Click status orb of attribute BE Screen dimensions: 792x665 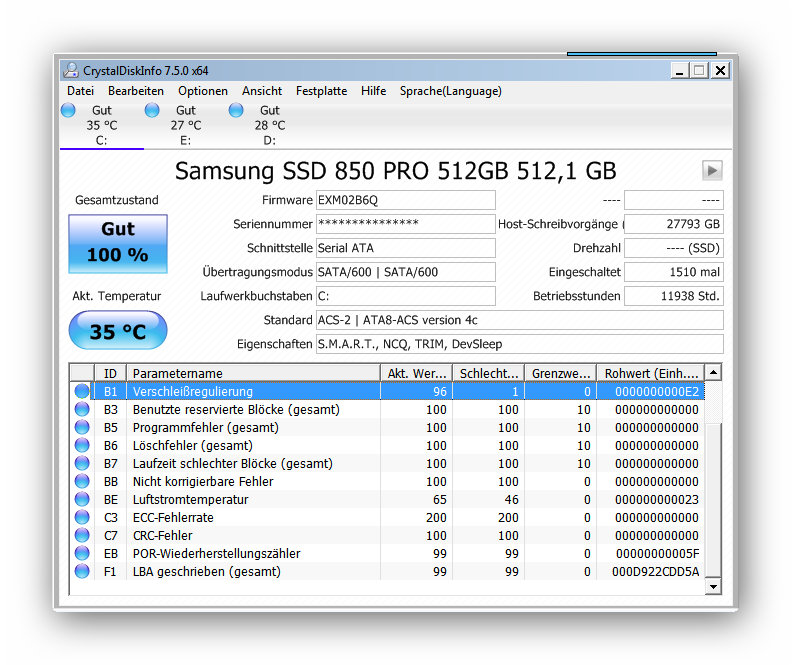(x=82, y=499)
